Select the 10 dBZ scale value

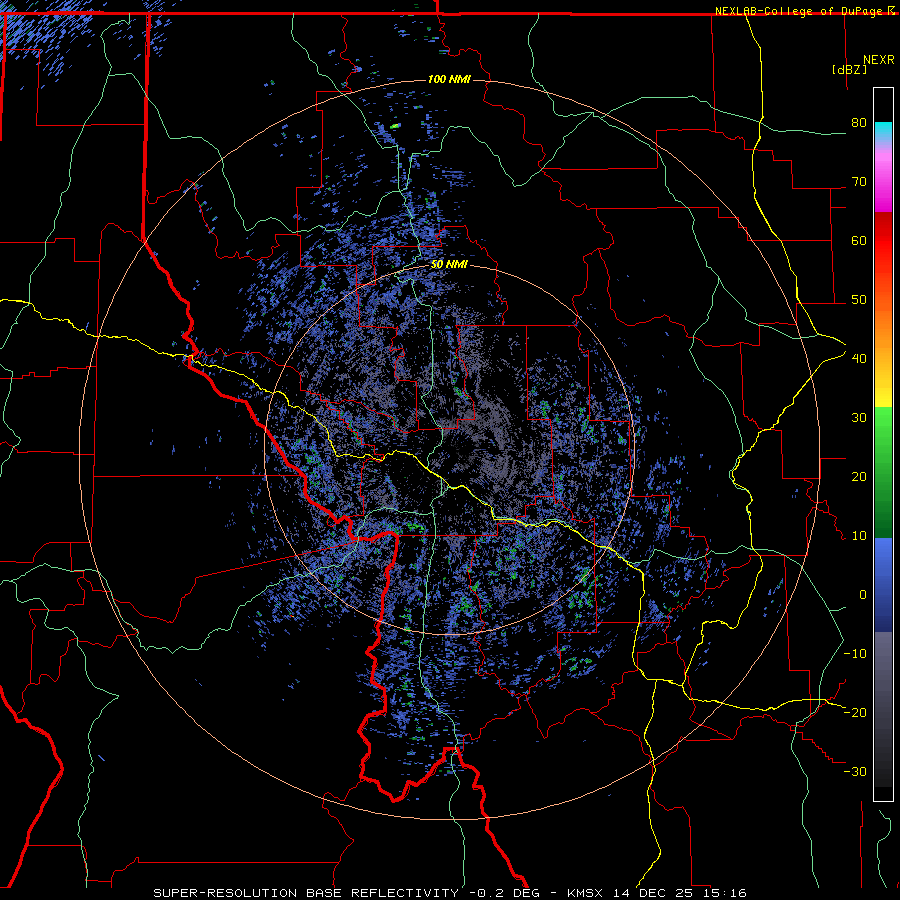859,536
